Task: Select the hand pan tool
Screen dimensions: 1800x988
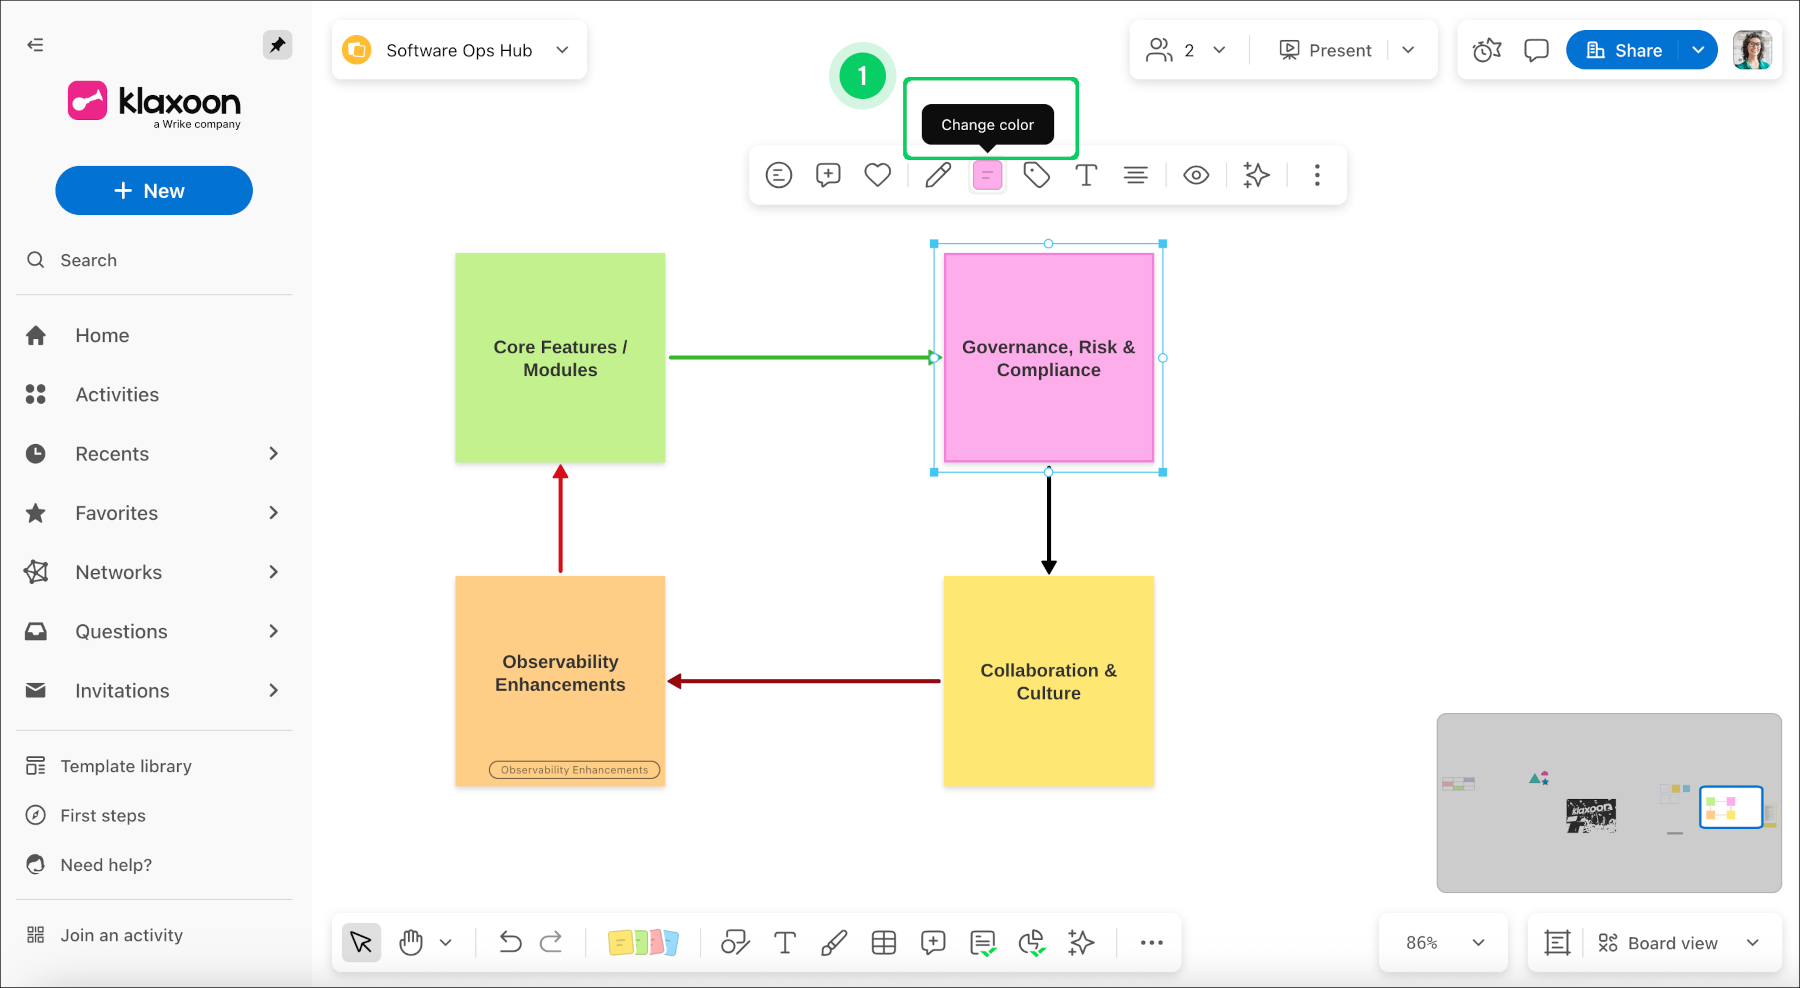Action: click(x=411, y=943)
